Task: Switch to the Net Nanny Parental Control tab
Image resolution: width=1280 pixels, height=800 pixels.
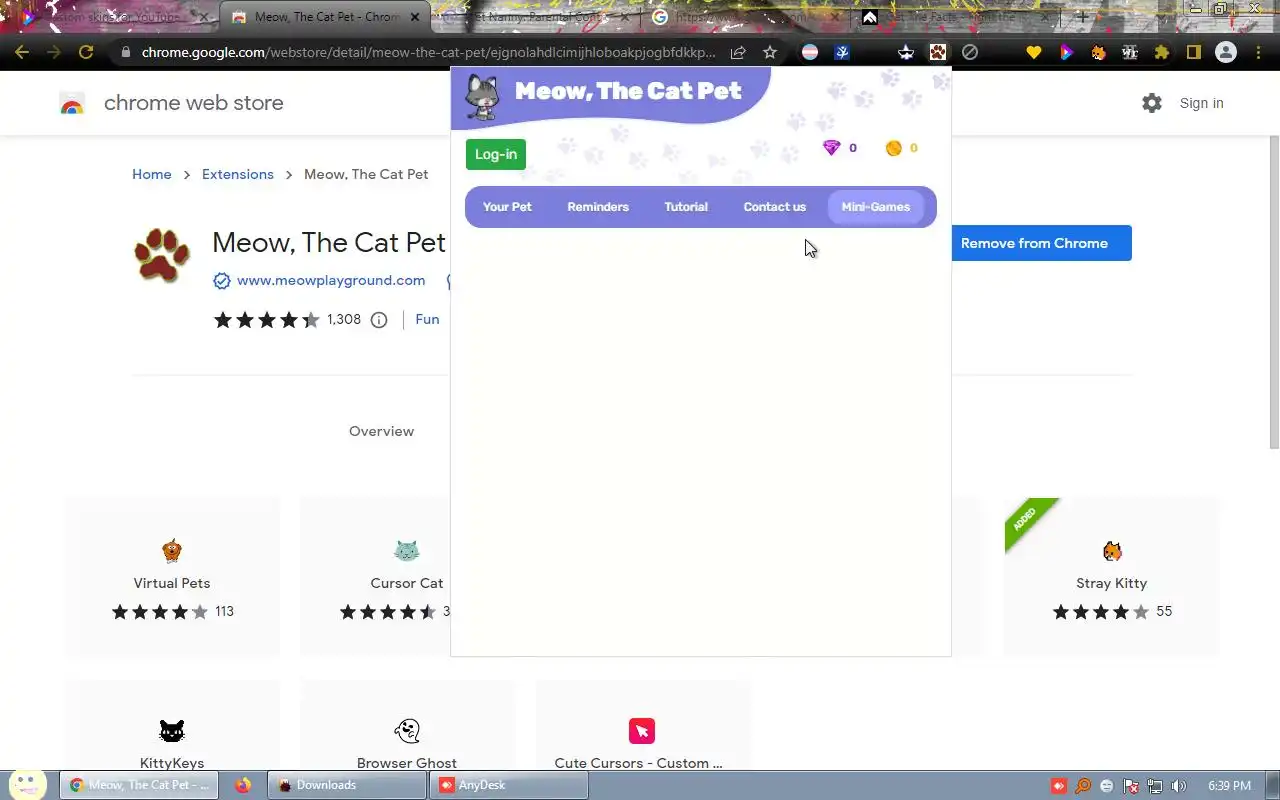Action: tap(535, 17)
